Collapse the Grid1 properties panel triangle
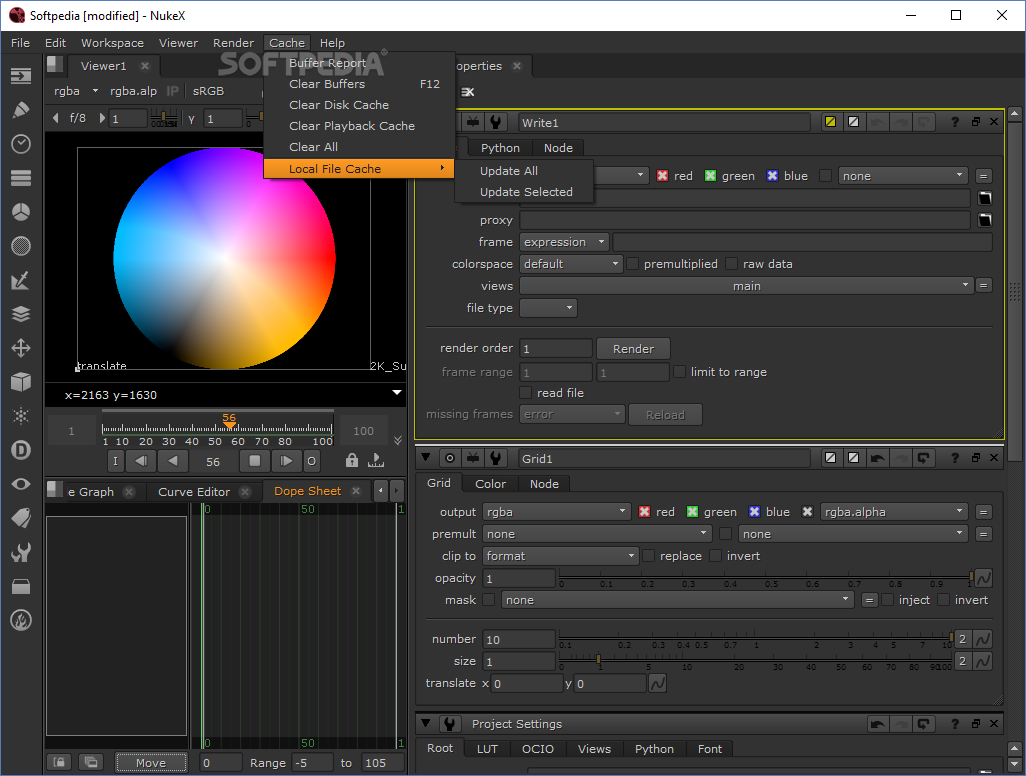 point(426,458)
